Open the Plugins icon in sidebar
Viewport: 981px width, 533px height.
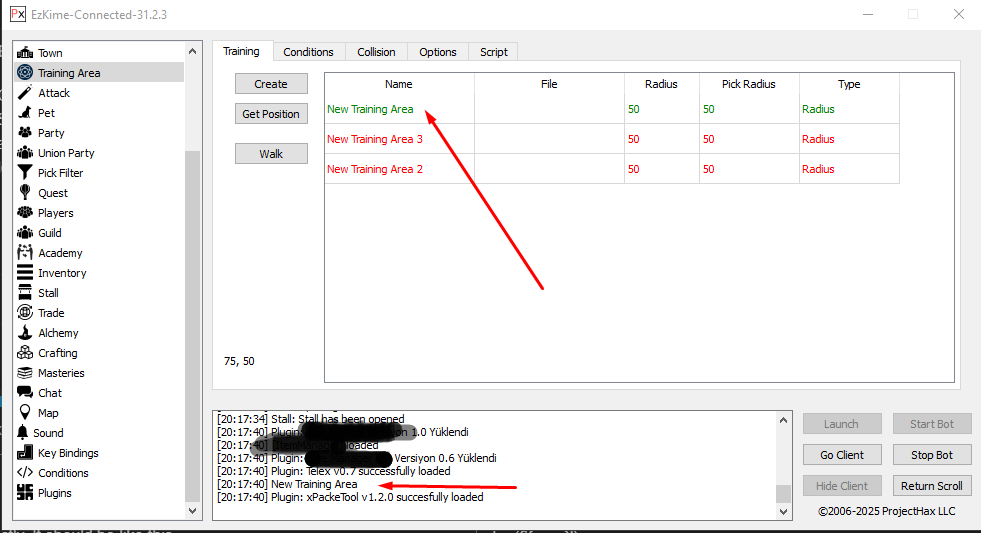(25, 493)
